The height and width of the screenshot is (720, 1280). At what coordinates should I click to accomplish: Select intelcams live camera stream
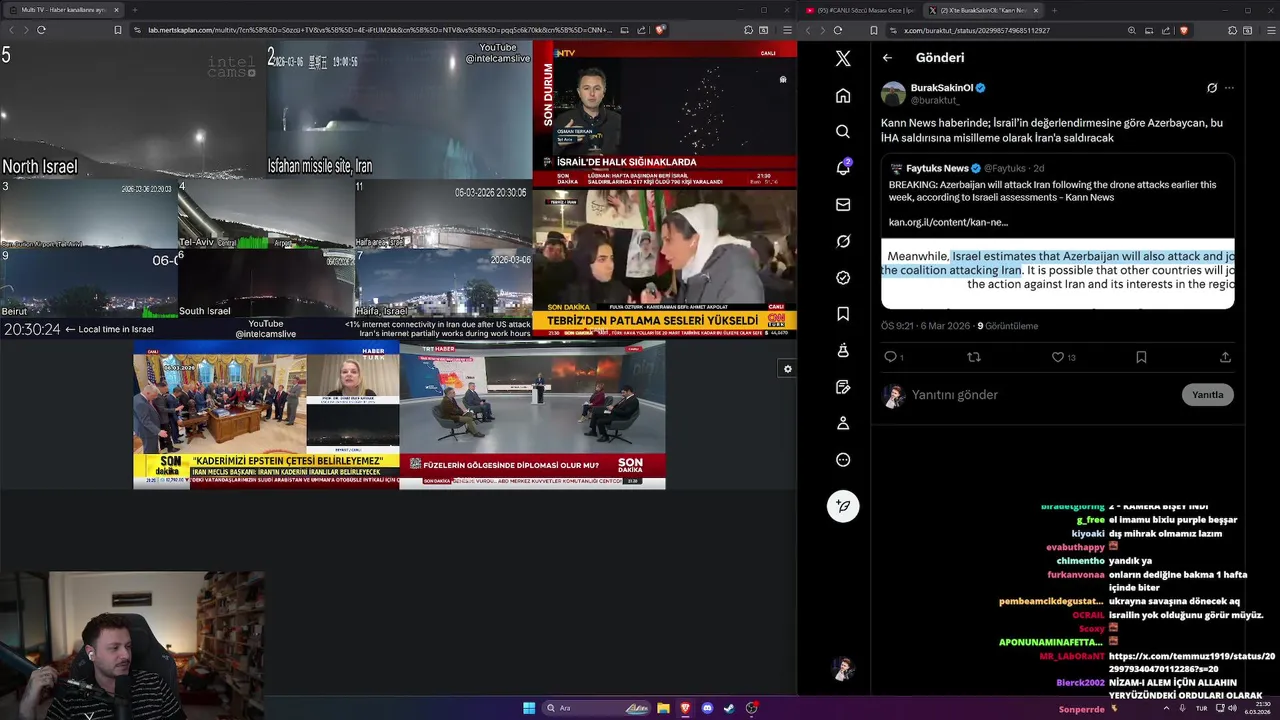(266, 188)
